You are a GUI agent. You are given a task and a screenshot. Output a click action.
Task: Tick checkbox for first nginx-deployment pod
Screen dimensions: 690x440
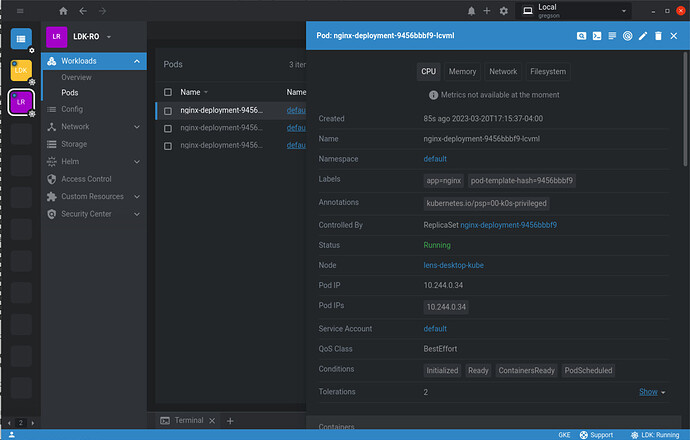click(x=168, y=111)
